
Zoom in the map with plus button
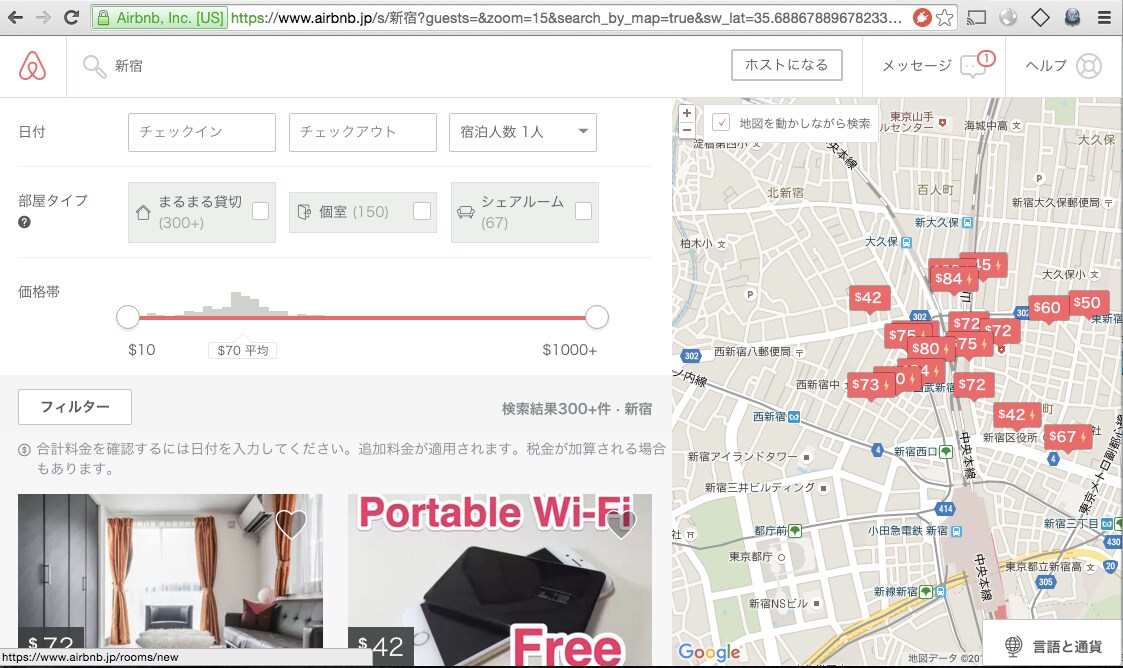686,113
